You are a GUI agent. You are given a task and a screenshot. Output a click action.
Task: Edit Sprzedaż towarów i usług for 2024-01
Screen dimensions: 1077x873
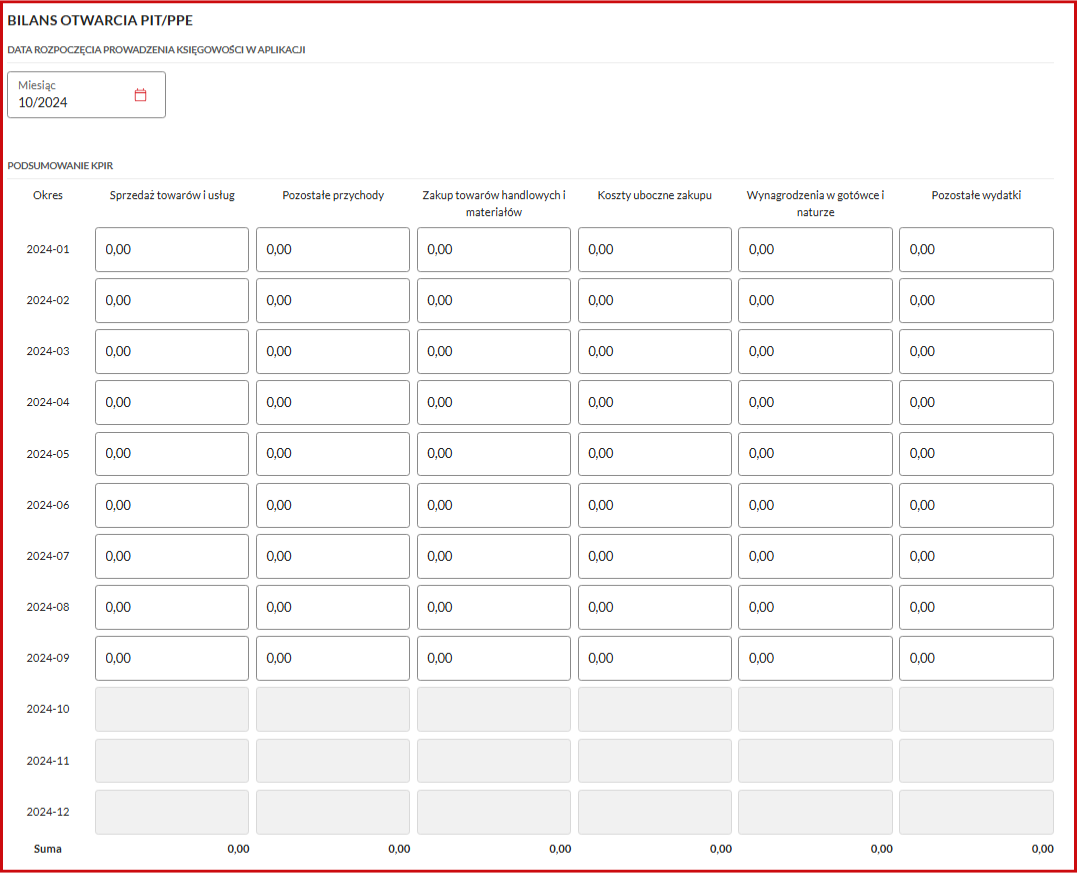[172, 249]
